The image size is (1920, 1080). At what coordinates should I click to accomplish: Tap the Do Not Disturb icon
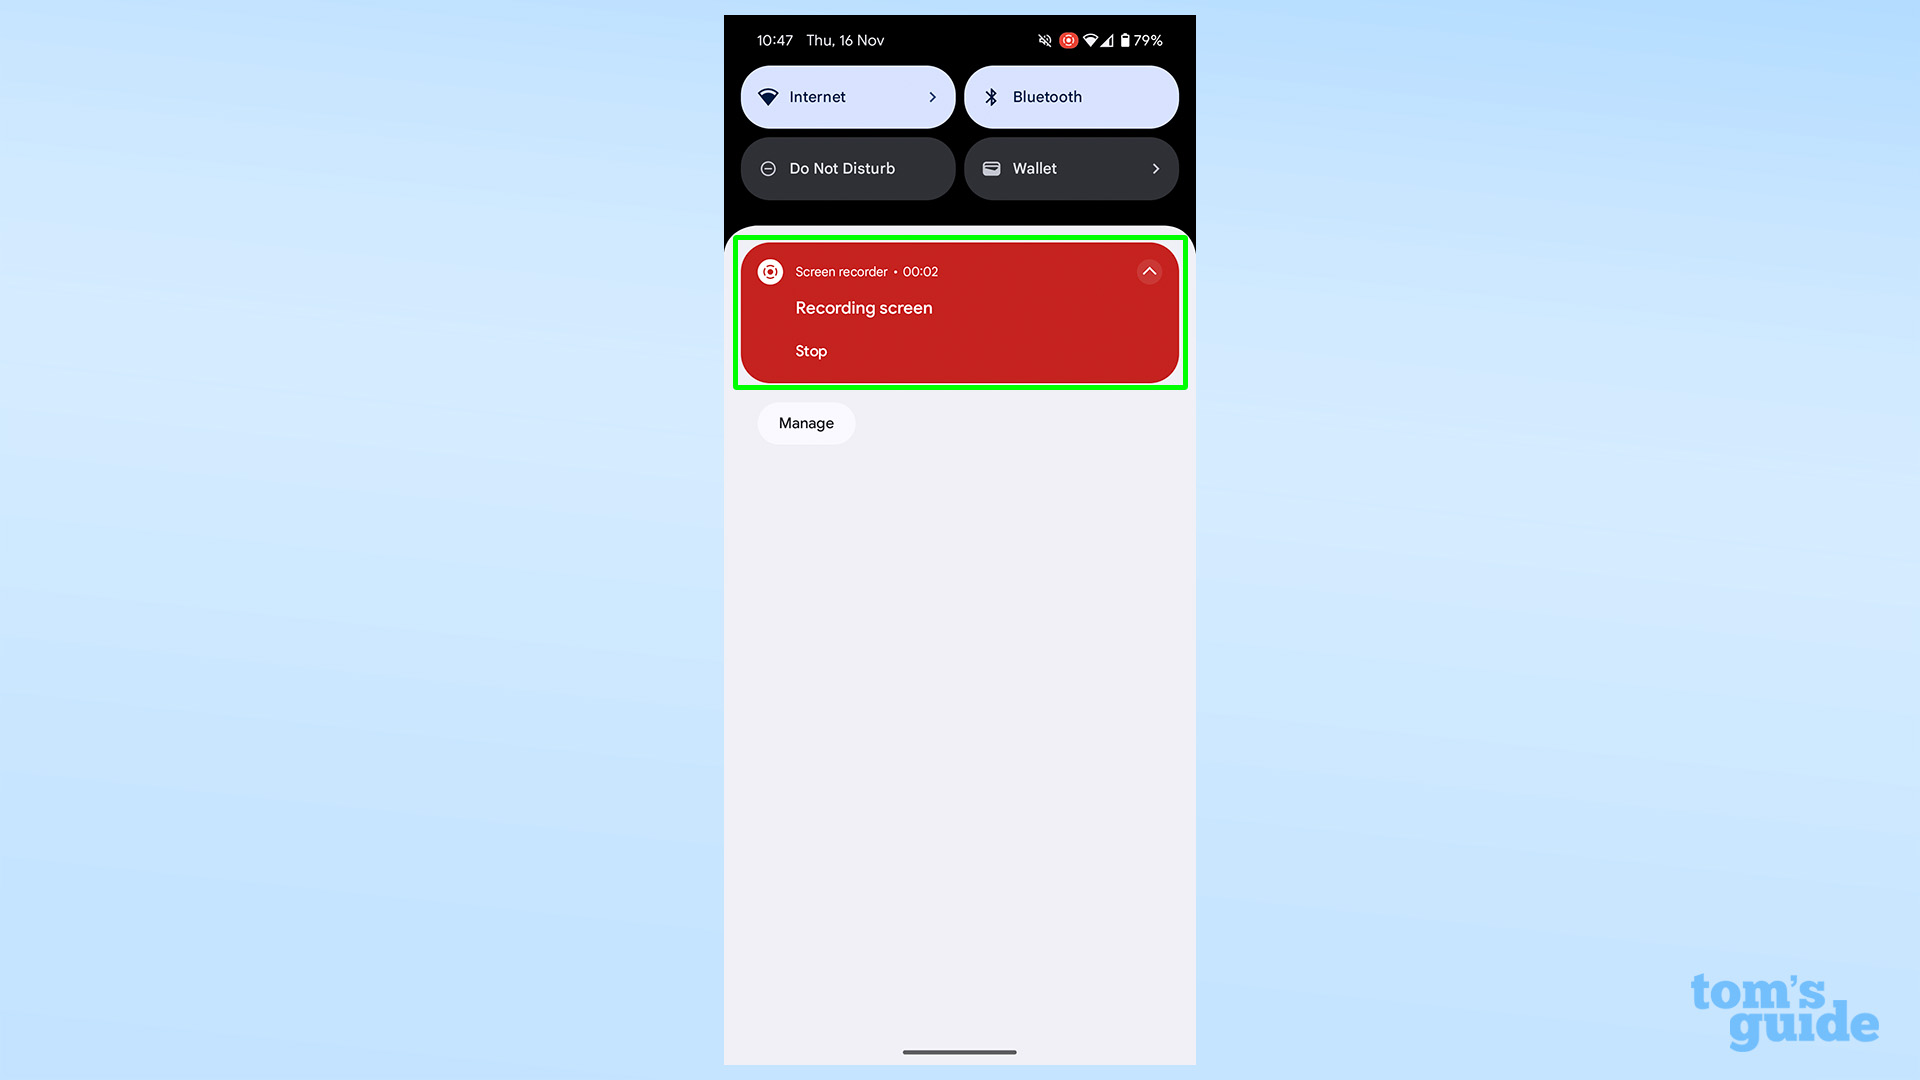pos(771,167)
